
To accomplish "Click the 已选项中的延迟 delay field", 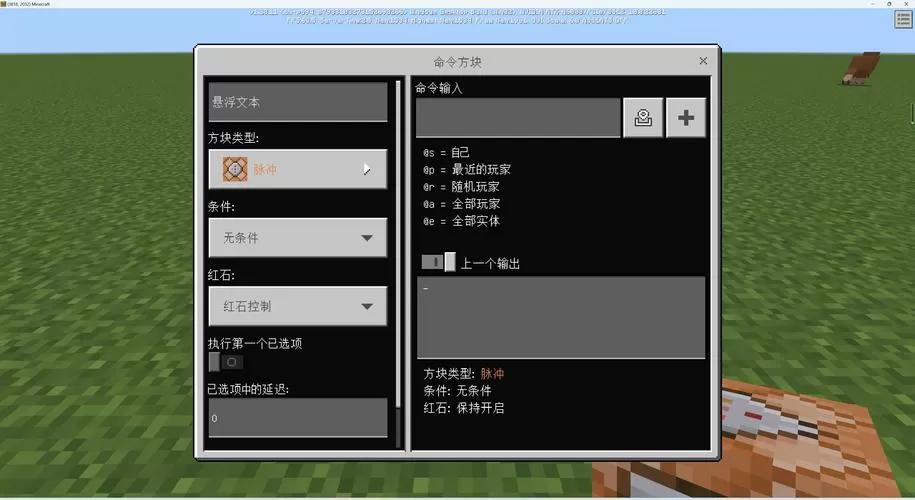I will (298, 418).
